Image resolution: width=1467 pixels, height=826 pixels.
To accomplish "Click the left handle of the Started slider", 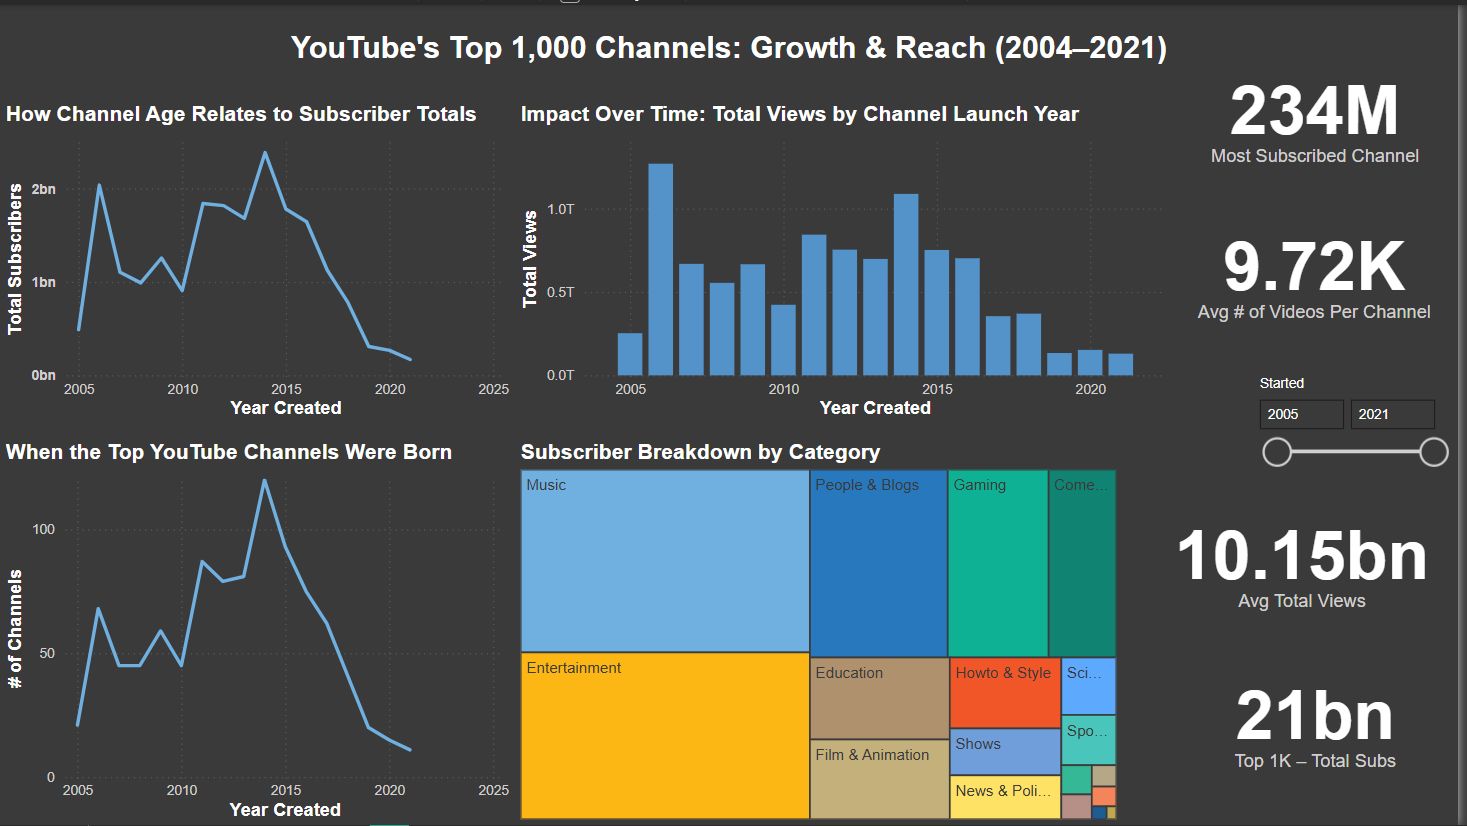I will (1276, 452).
